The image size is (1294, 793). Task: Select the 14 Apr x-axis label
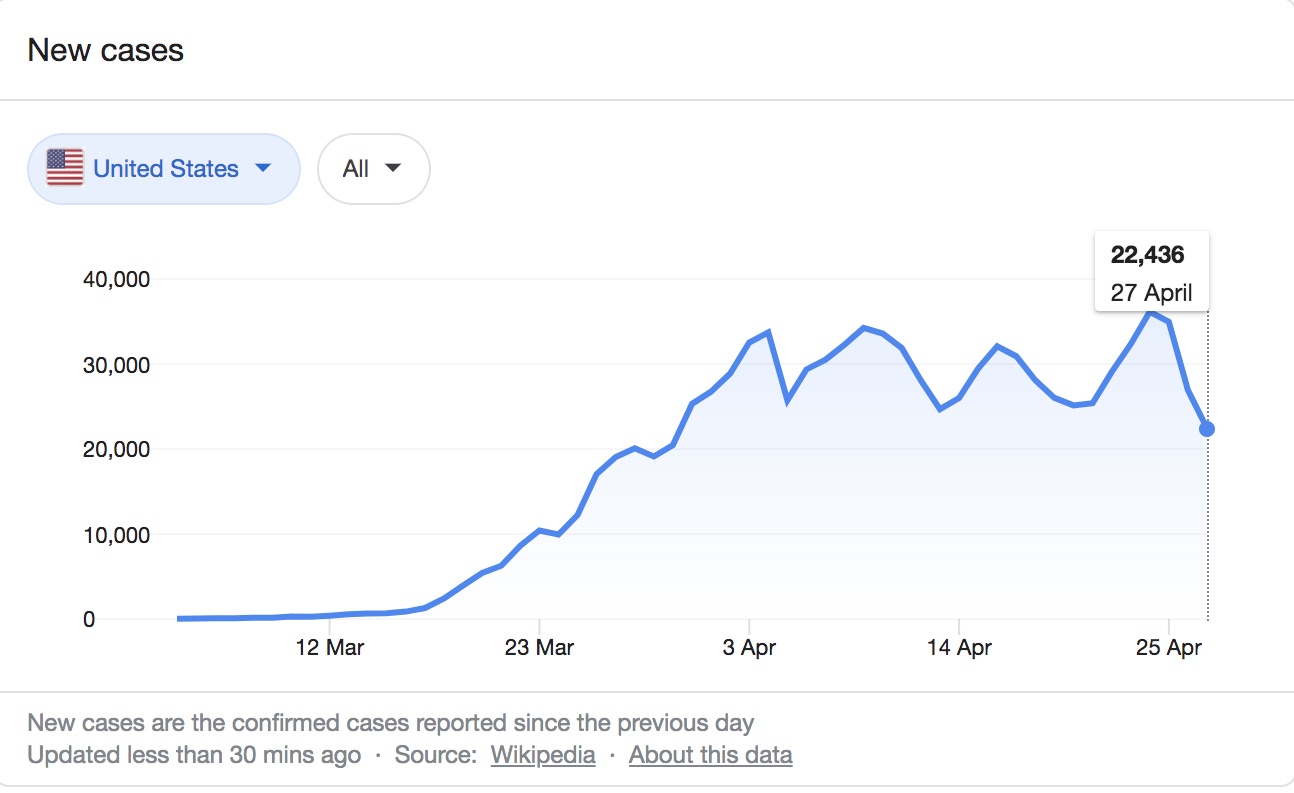(x=959, y=648)
